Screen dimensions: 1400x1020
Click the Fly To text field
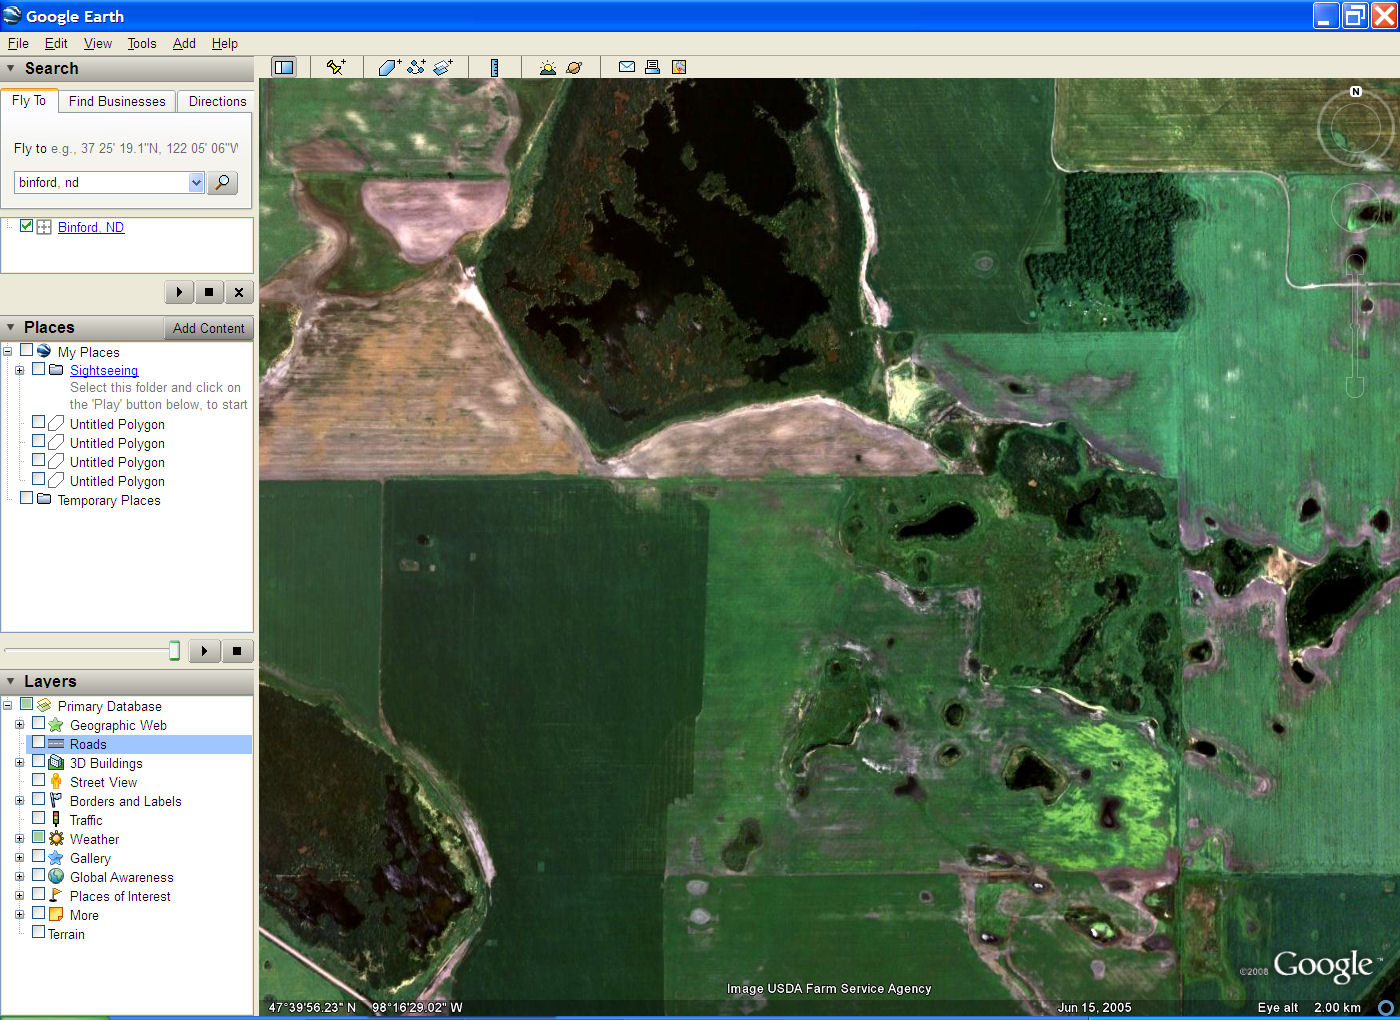pos(101,183)
